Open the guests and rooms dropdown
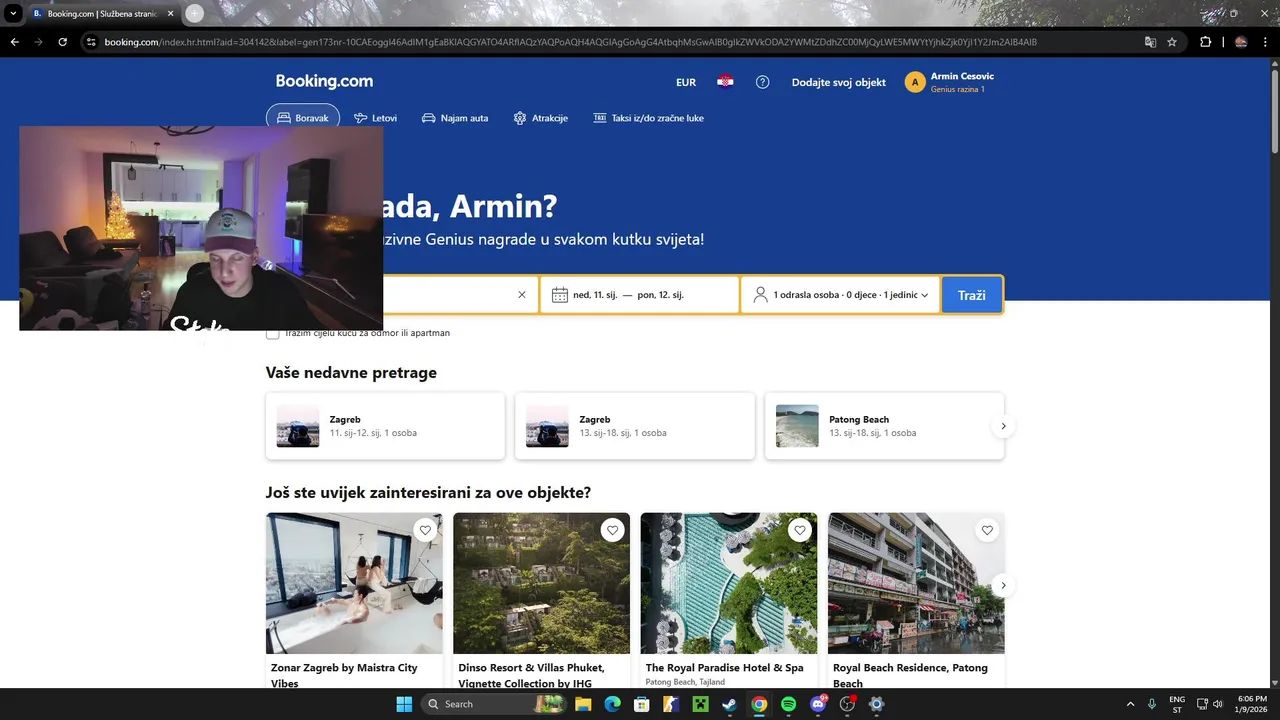 coord(840,295)
